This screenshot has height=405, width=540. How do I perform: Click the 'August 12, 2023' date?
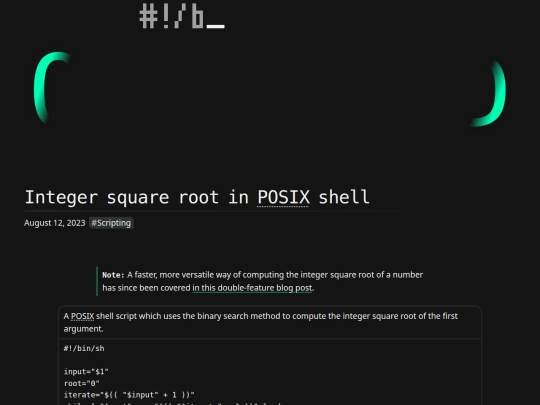55,223
